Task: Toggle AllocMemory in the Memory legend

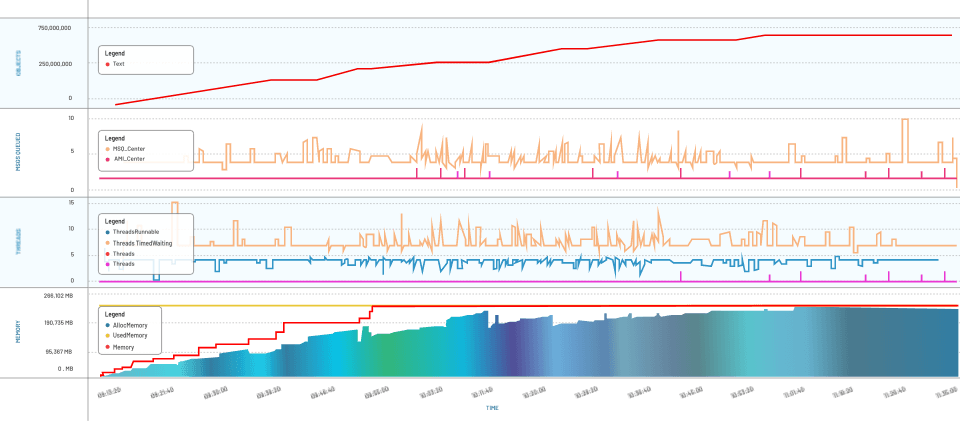Action: pos(126,326)
